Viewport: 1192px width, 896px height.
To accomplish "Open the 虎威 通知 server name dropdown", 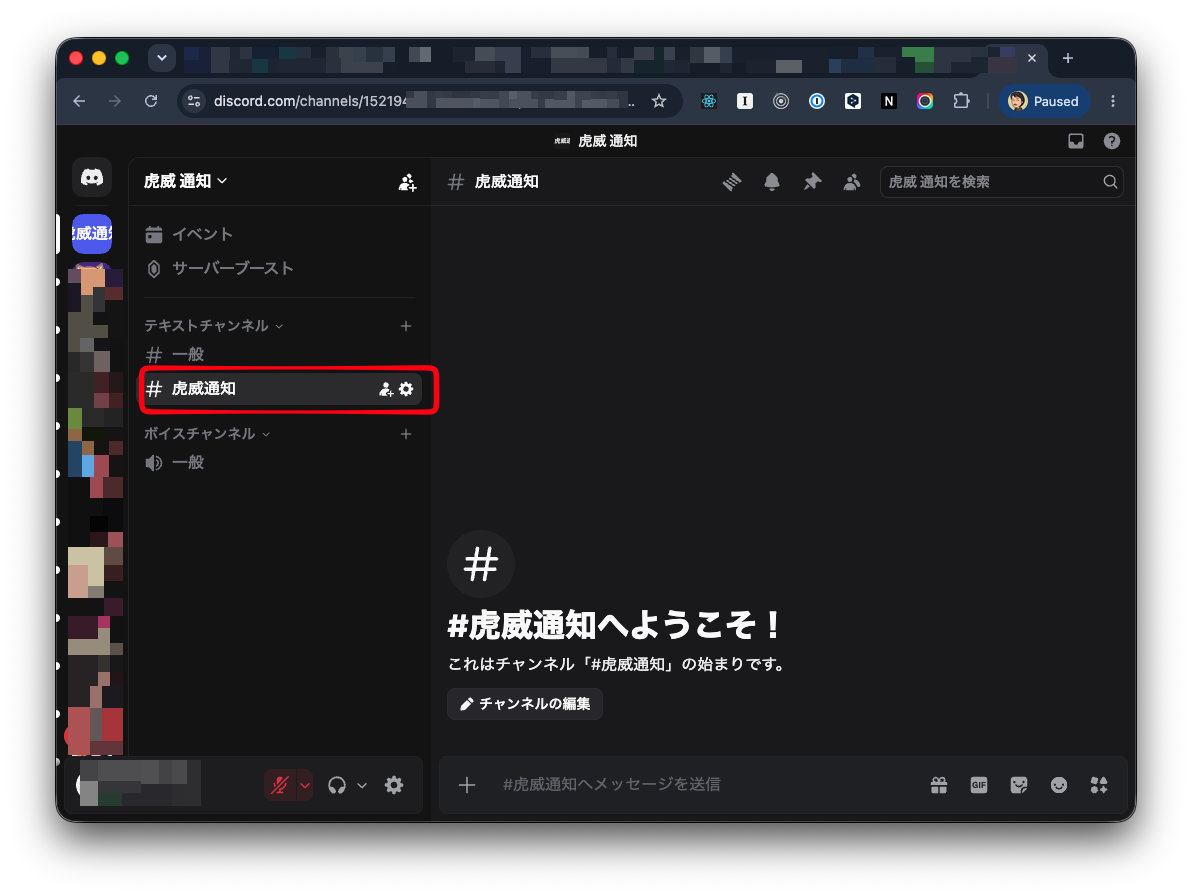I will (x=185, y=181).
